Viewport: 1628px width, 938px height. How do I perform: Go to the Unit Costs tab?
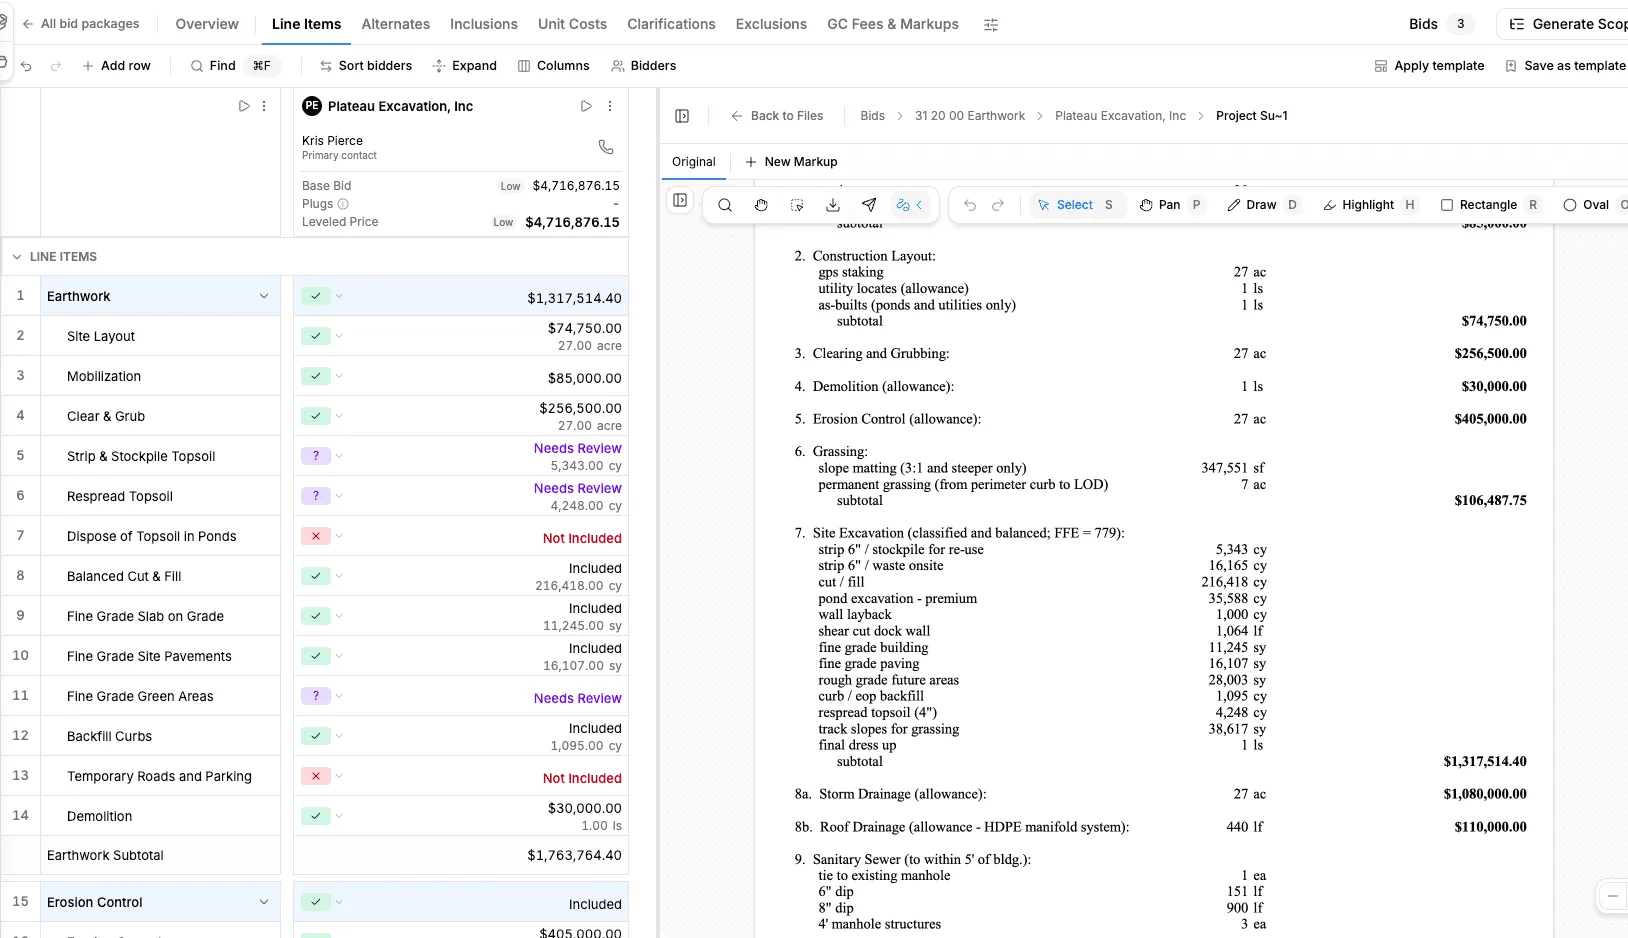(x=572, y=24)
